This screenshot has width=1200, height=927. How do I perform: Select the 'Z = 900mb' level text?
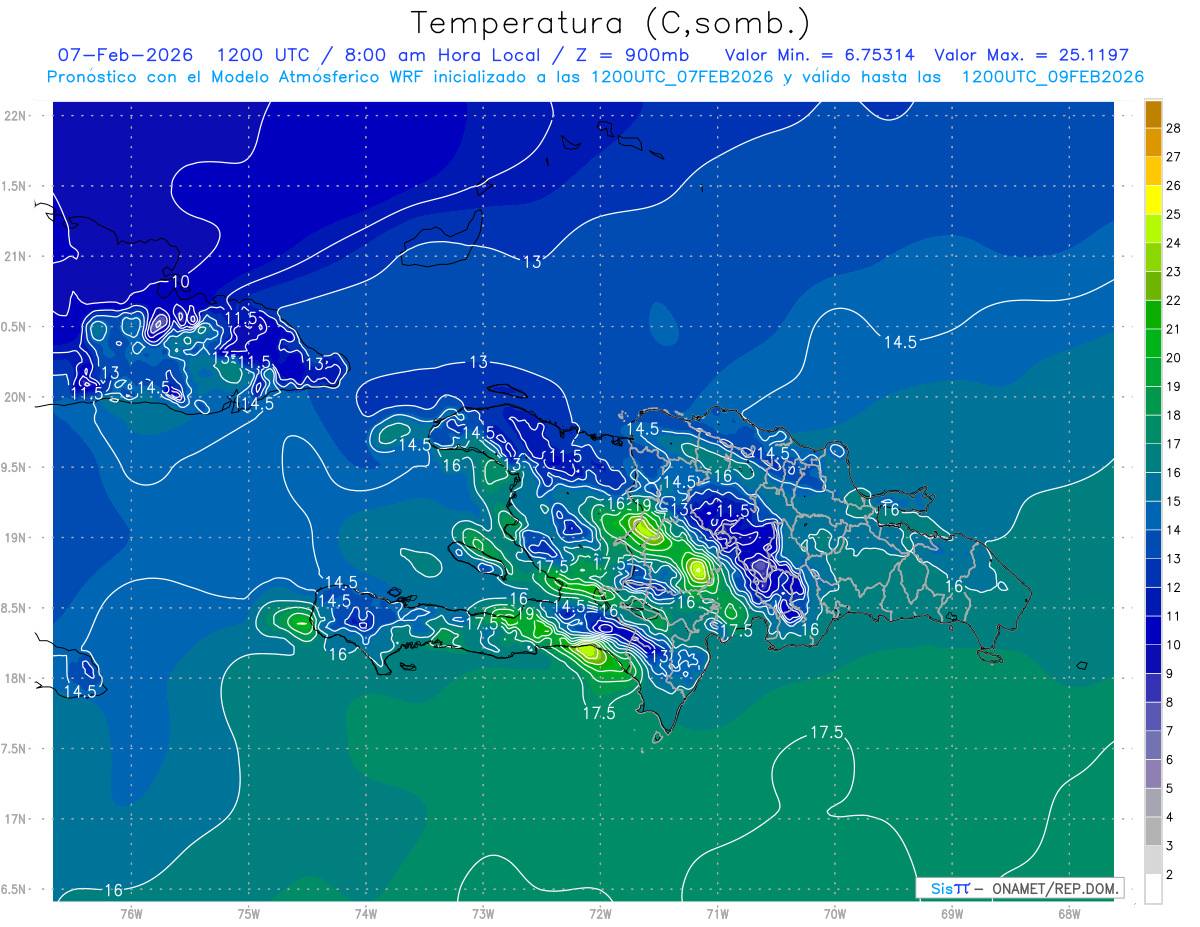(x=631, y=55)
